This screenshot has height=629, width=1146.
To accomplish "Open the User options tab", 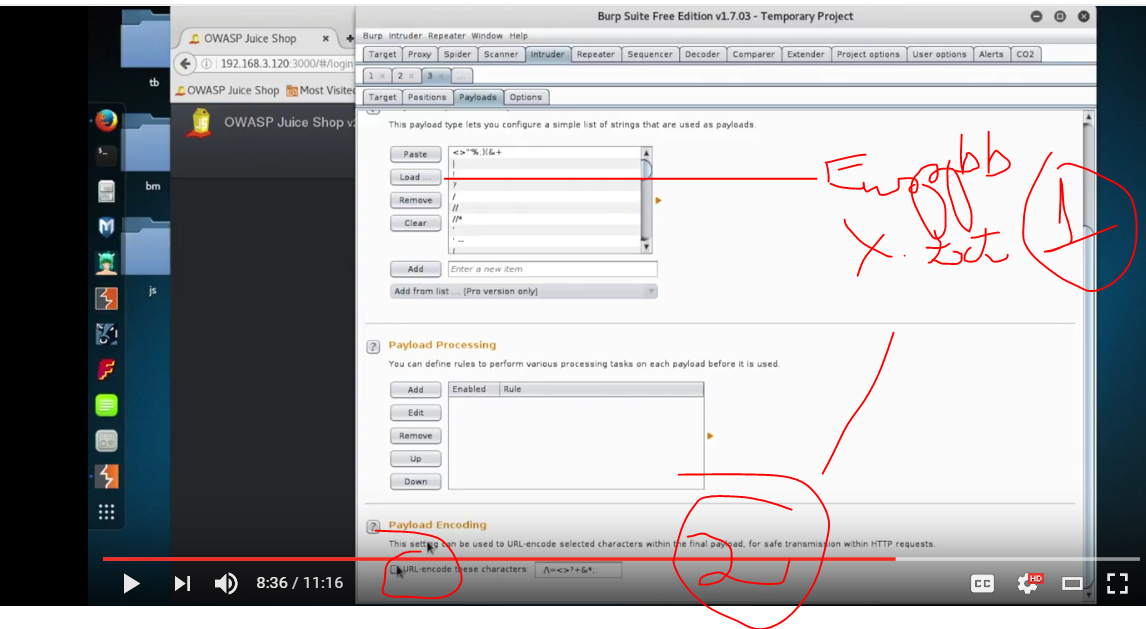I will [939, 54].
